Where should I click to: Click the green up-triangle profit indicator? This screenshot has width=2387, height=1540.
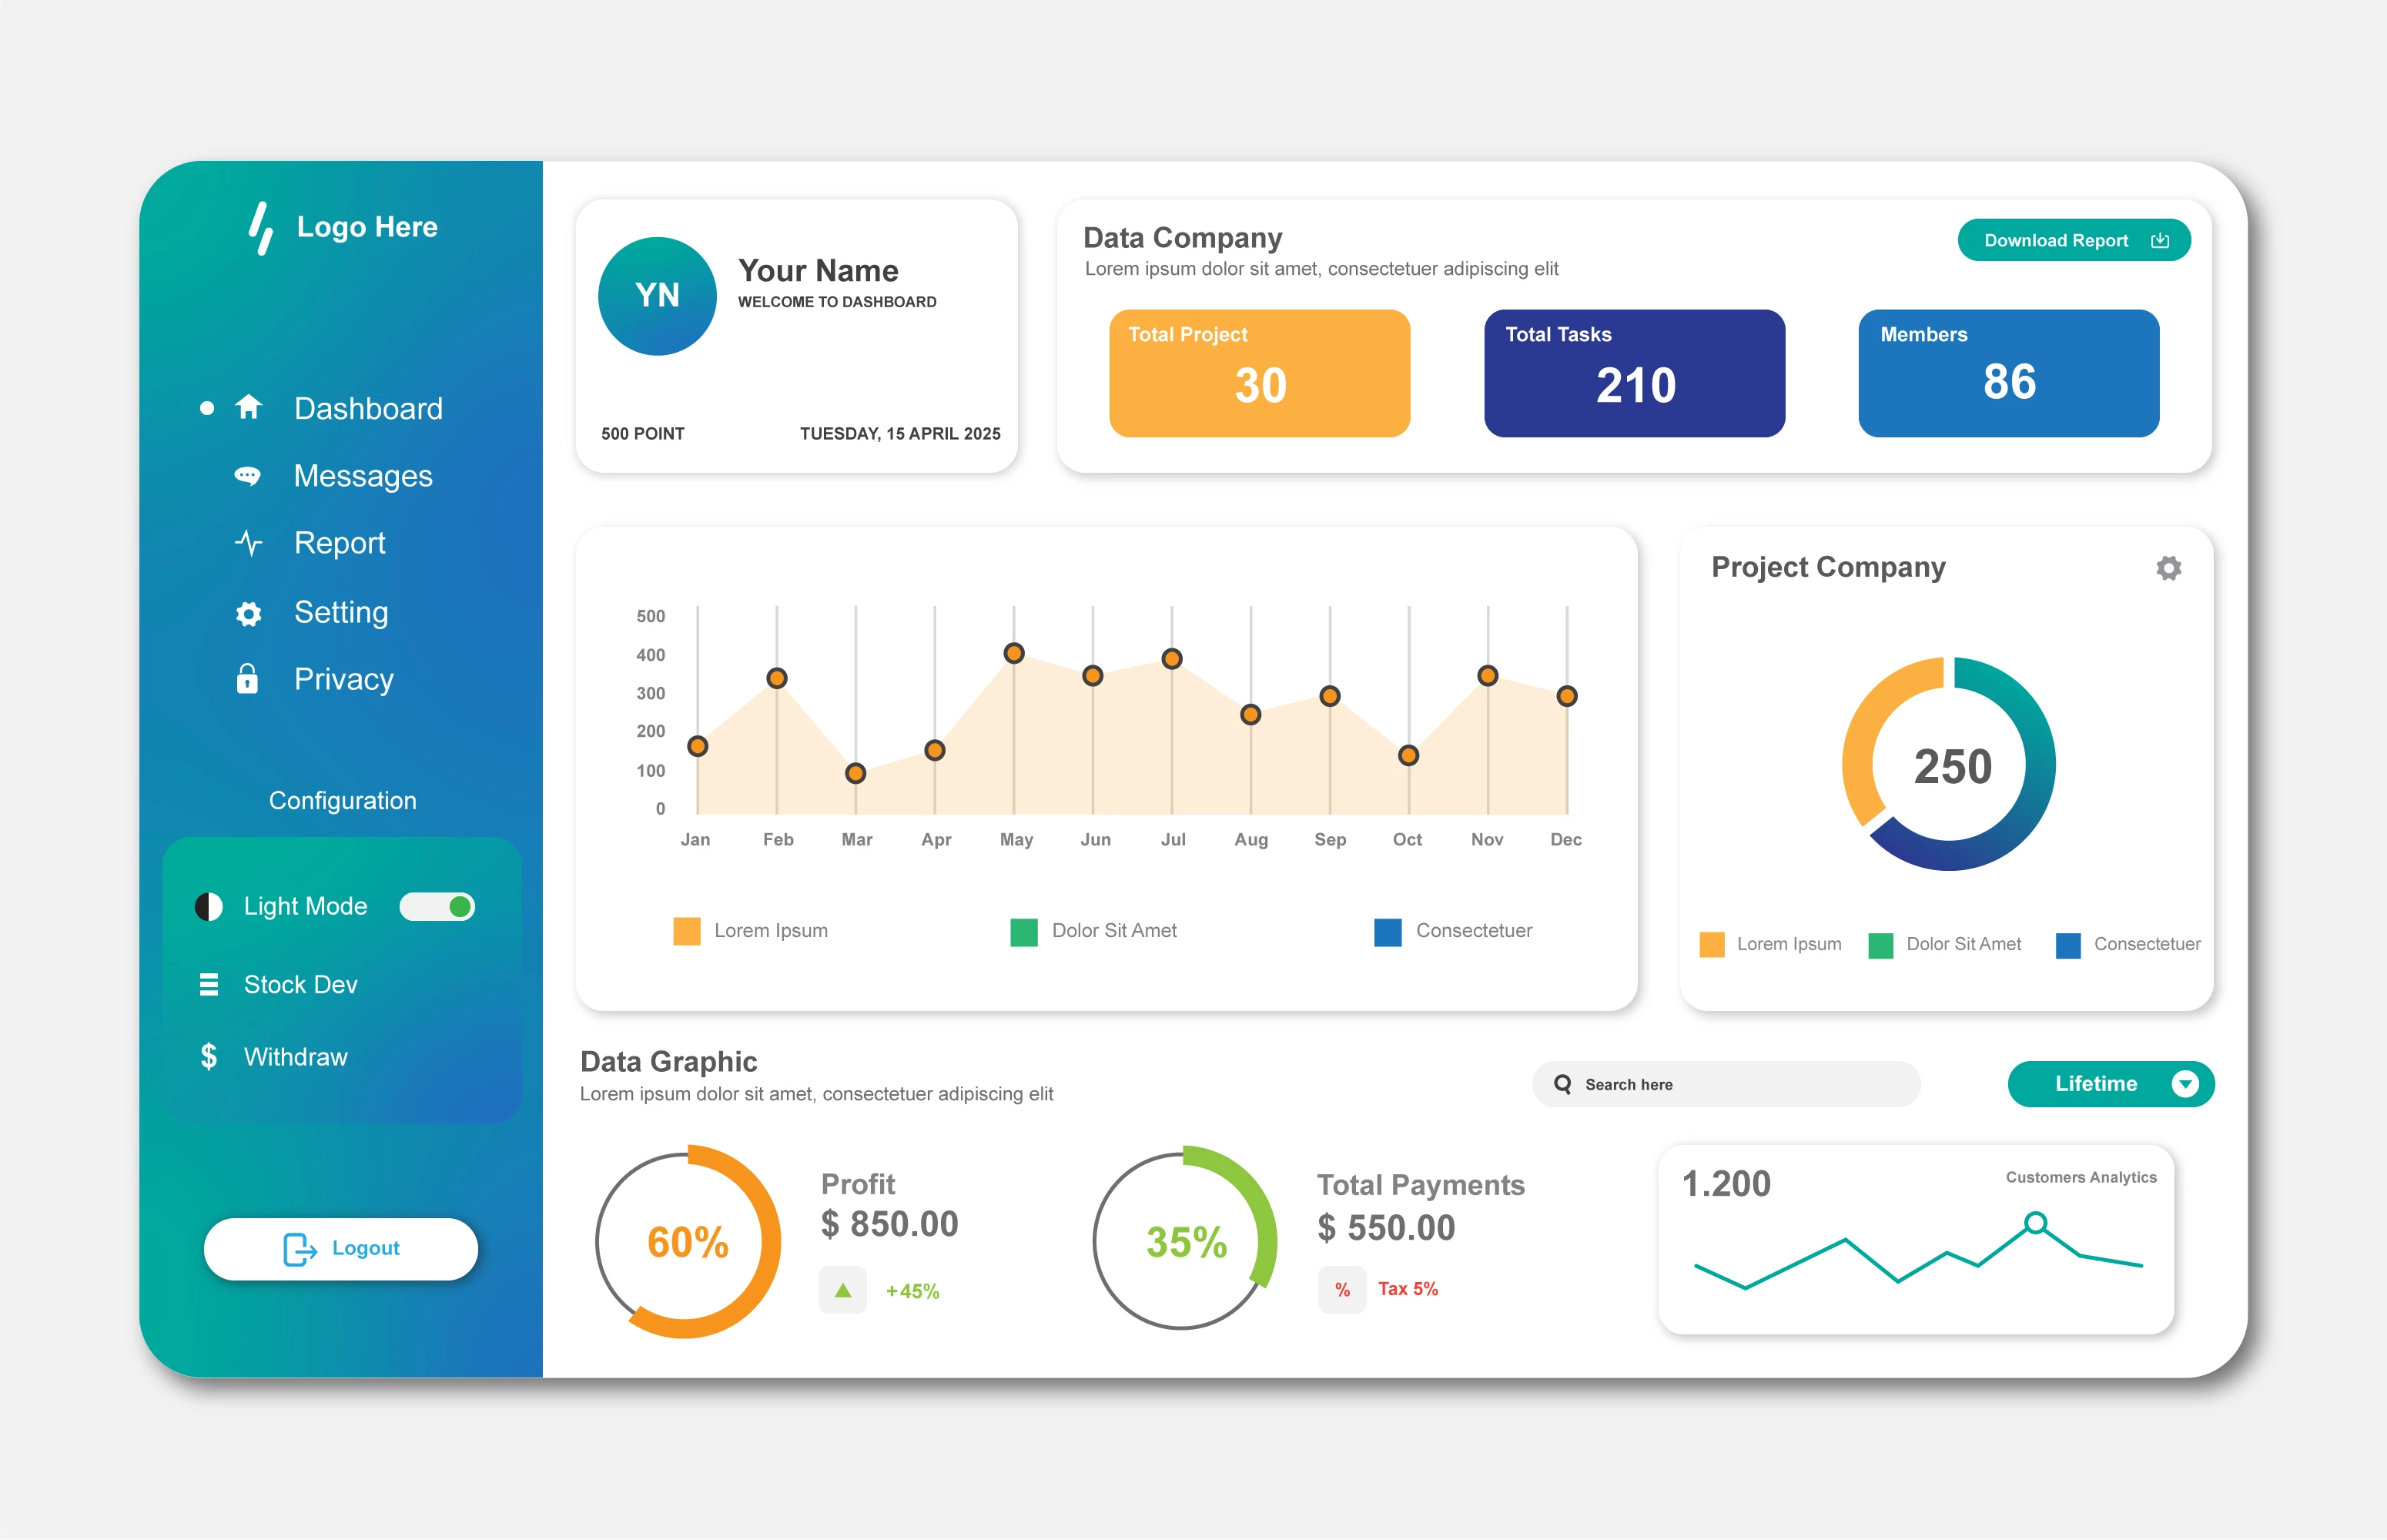843,1290
